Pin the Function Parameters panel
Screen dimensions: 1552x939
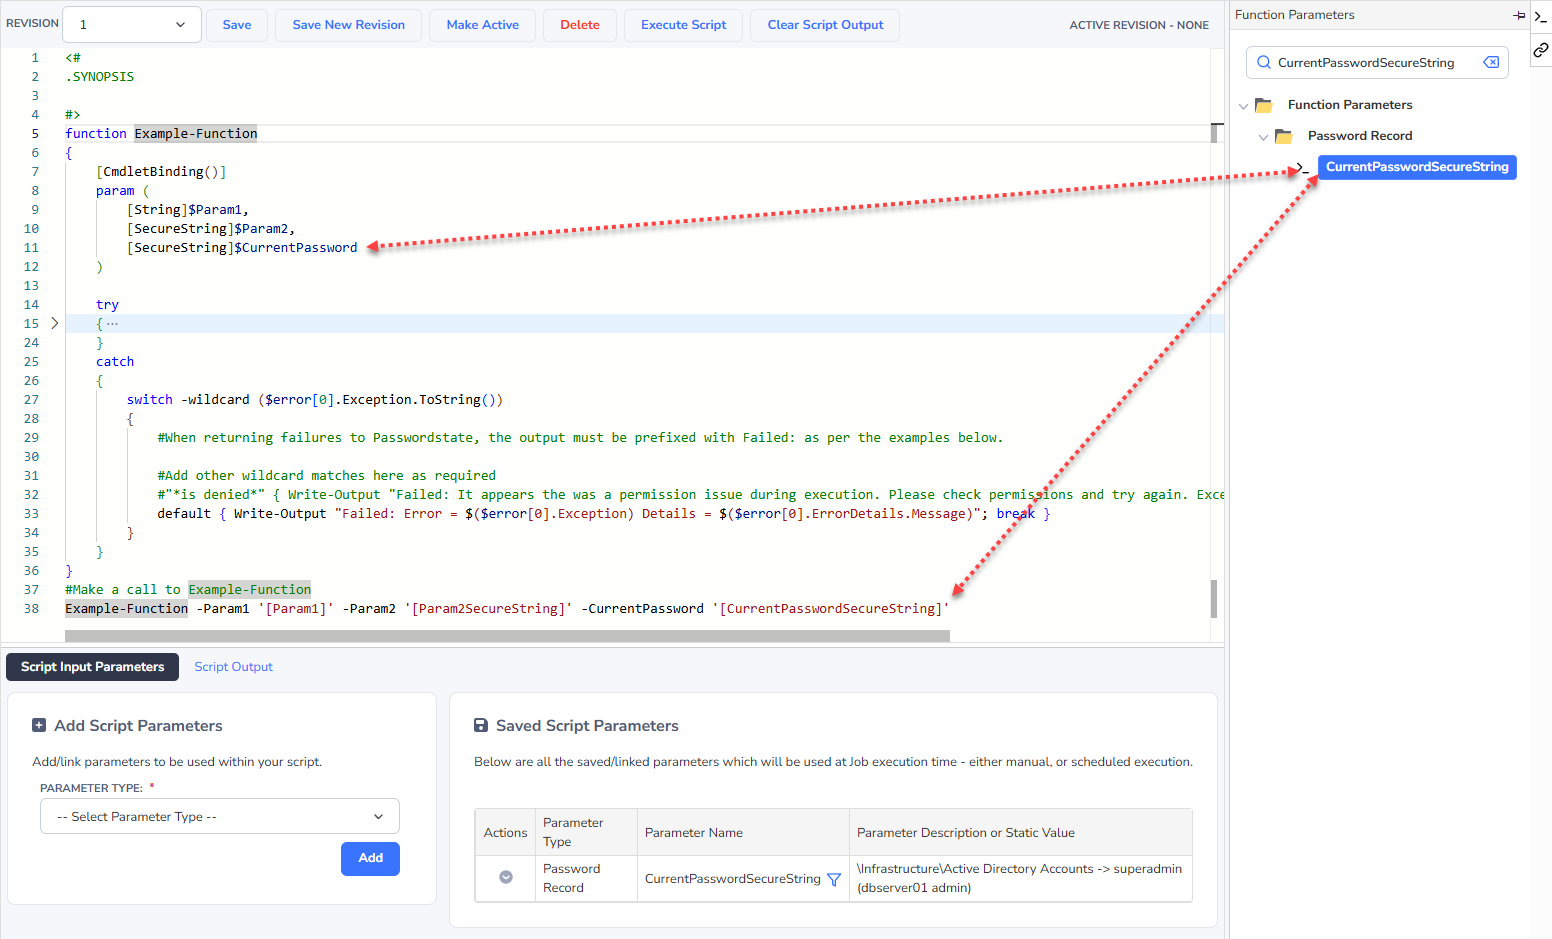click(x=1519, y=15)
